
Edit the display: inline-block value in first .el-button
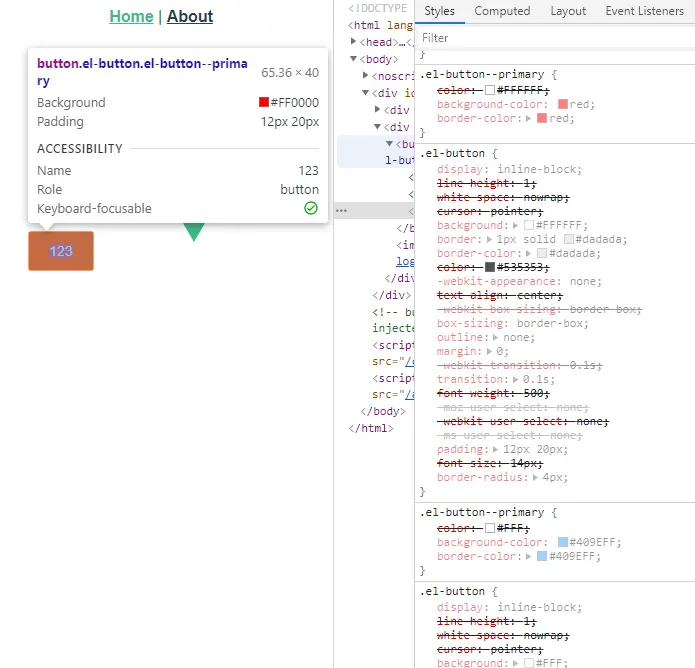click(x=539, y=169)
